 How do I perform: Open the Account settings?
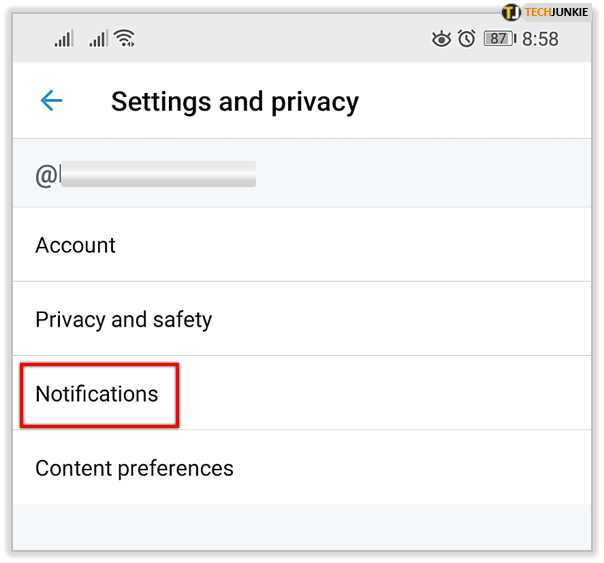point(76,245)
